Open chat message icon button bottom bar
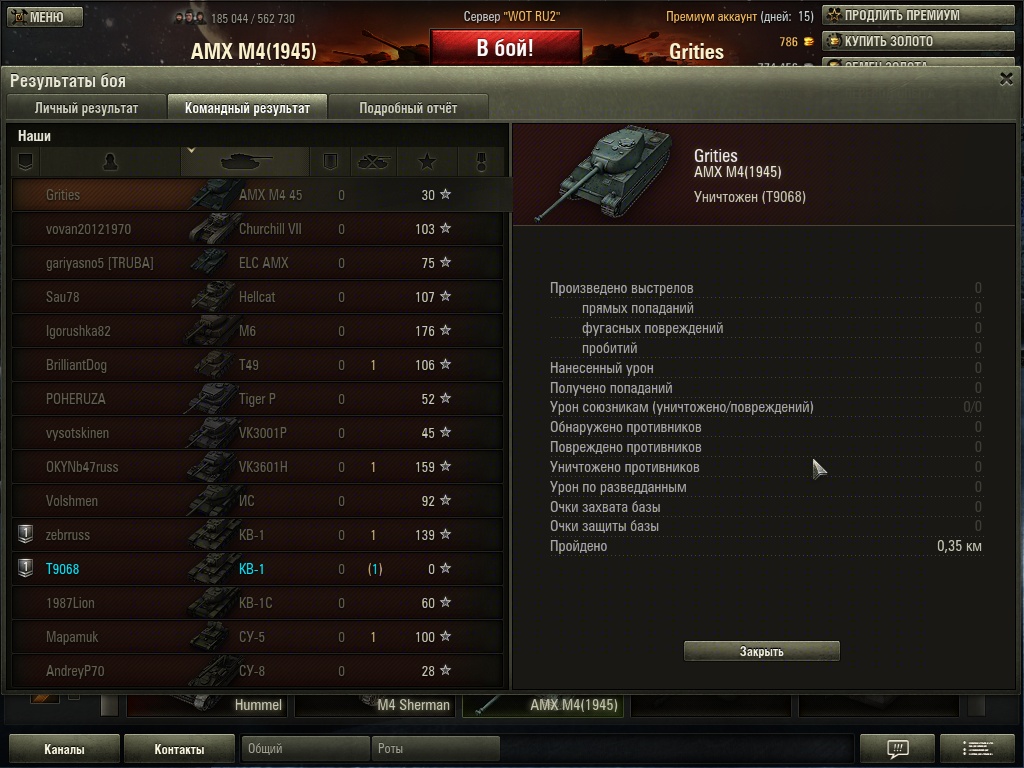The width and height of the screenshot is (1024, 768). pyautogui.click(x=897, y=748)
